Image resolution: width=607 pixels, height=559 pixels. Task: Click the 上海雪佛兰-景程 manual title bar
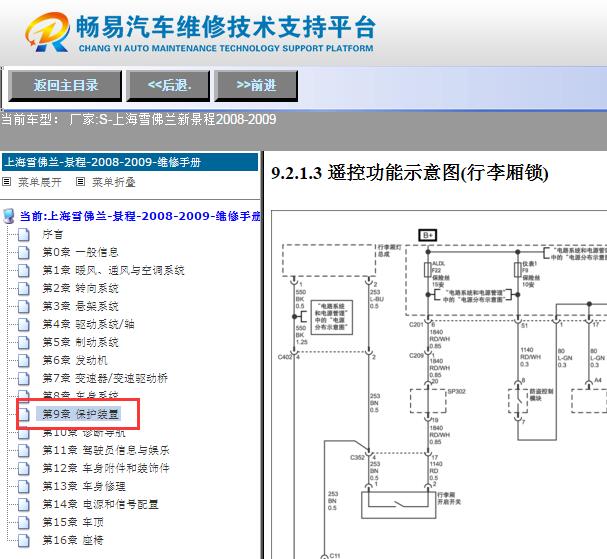tap(130, 162)
